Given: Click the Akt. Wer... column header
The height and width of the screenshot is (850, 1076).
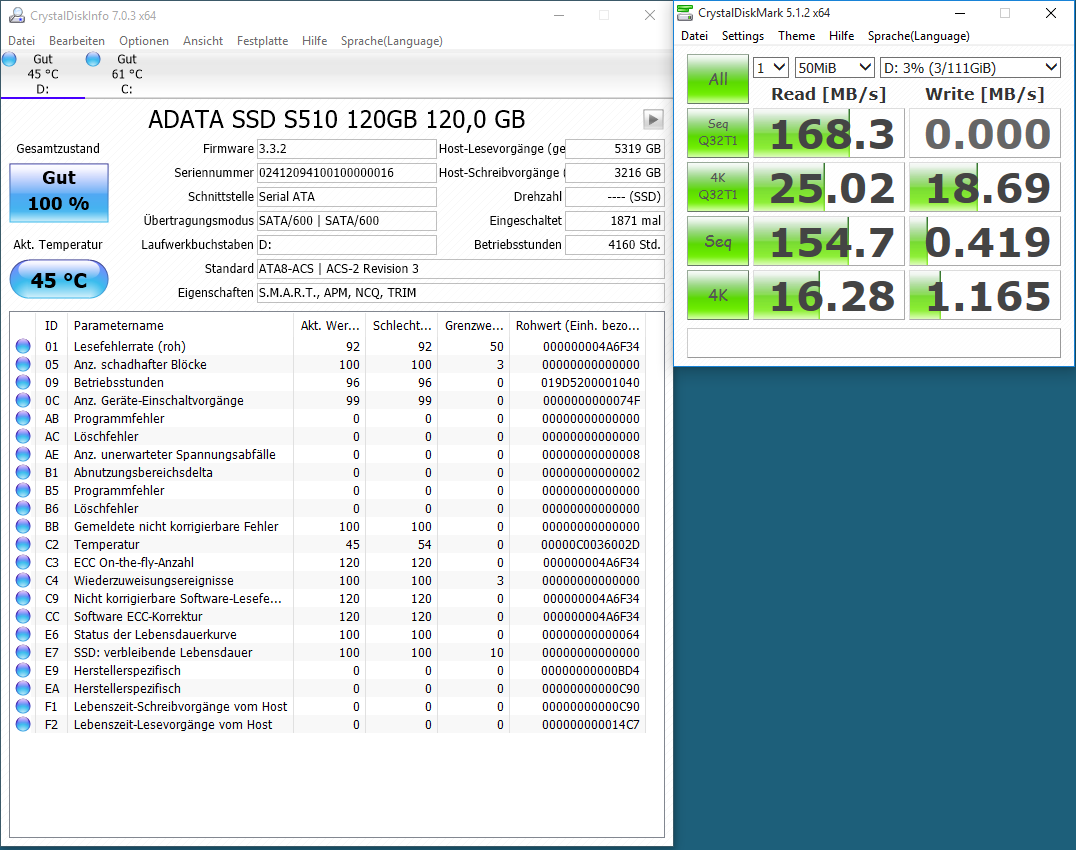Looking at the screenshot, I should tap(329, 325).
